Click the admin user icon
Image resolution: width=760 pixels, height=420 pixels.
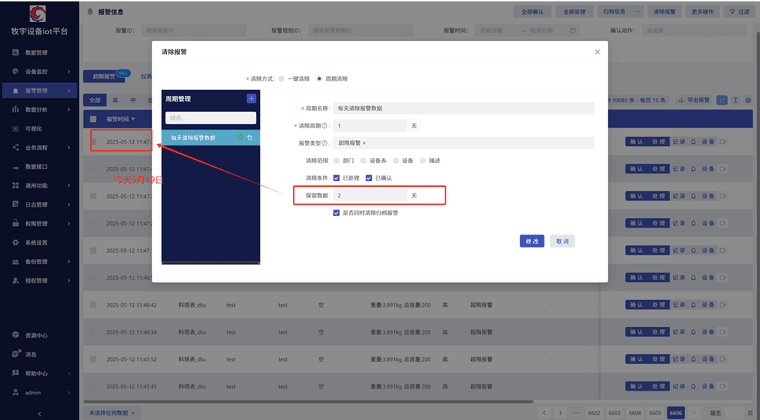coord(16,392)
